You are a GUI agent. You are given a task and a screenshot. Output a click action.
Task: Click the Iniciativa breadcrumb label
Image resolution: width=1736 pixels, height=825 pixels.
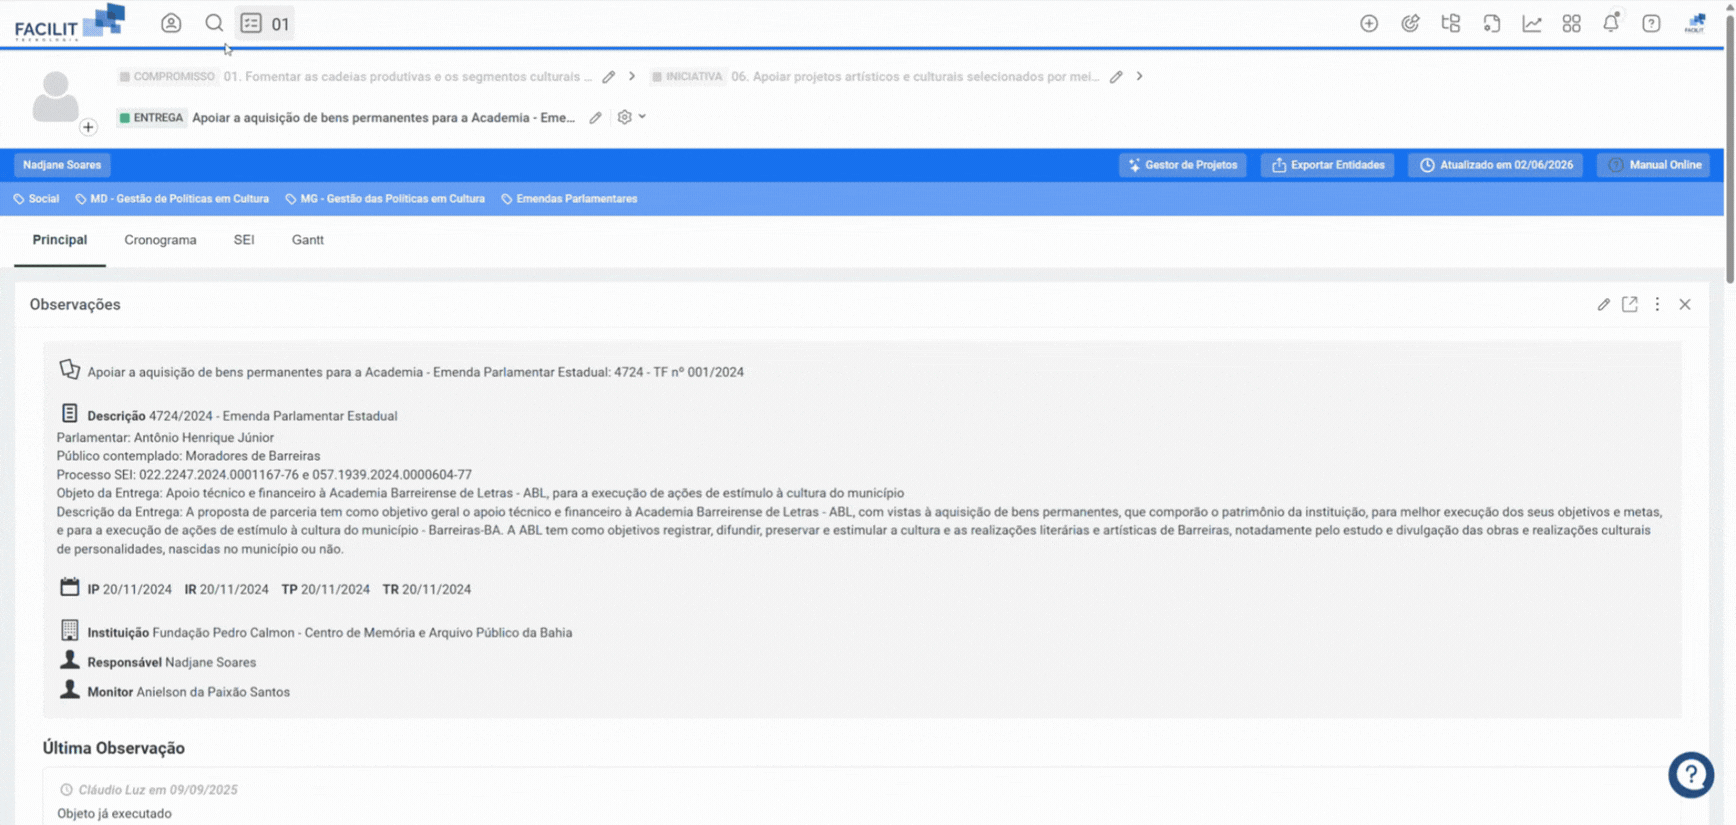click(687, 77)
